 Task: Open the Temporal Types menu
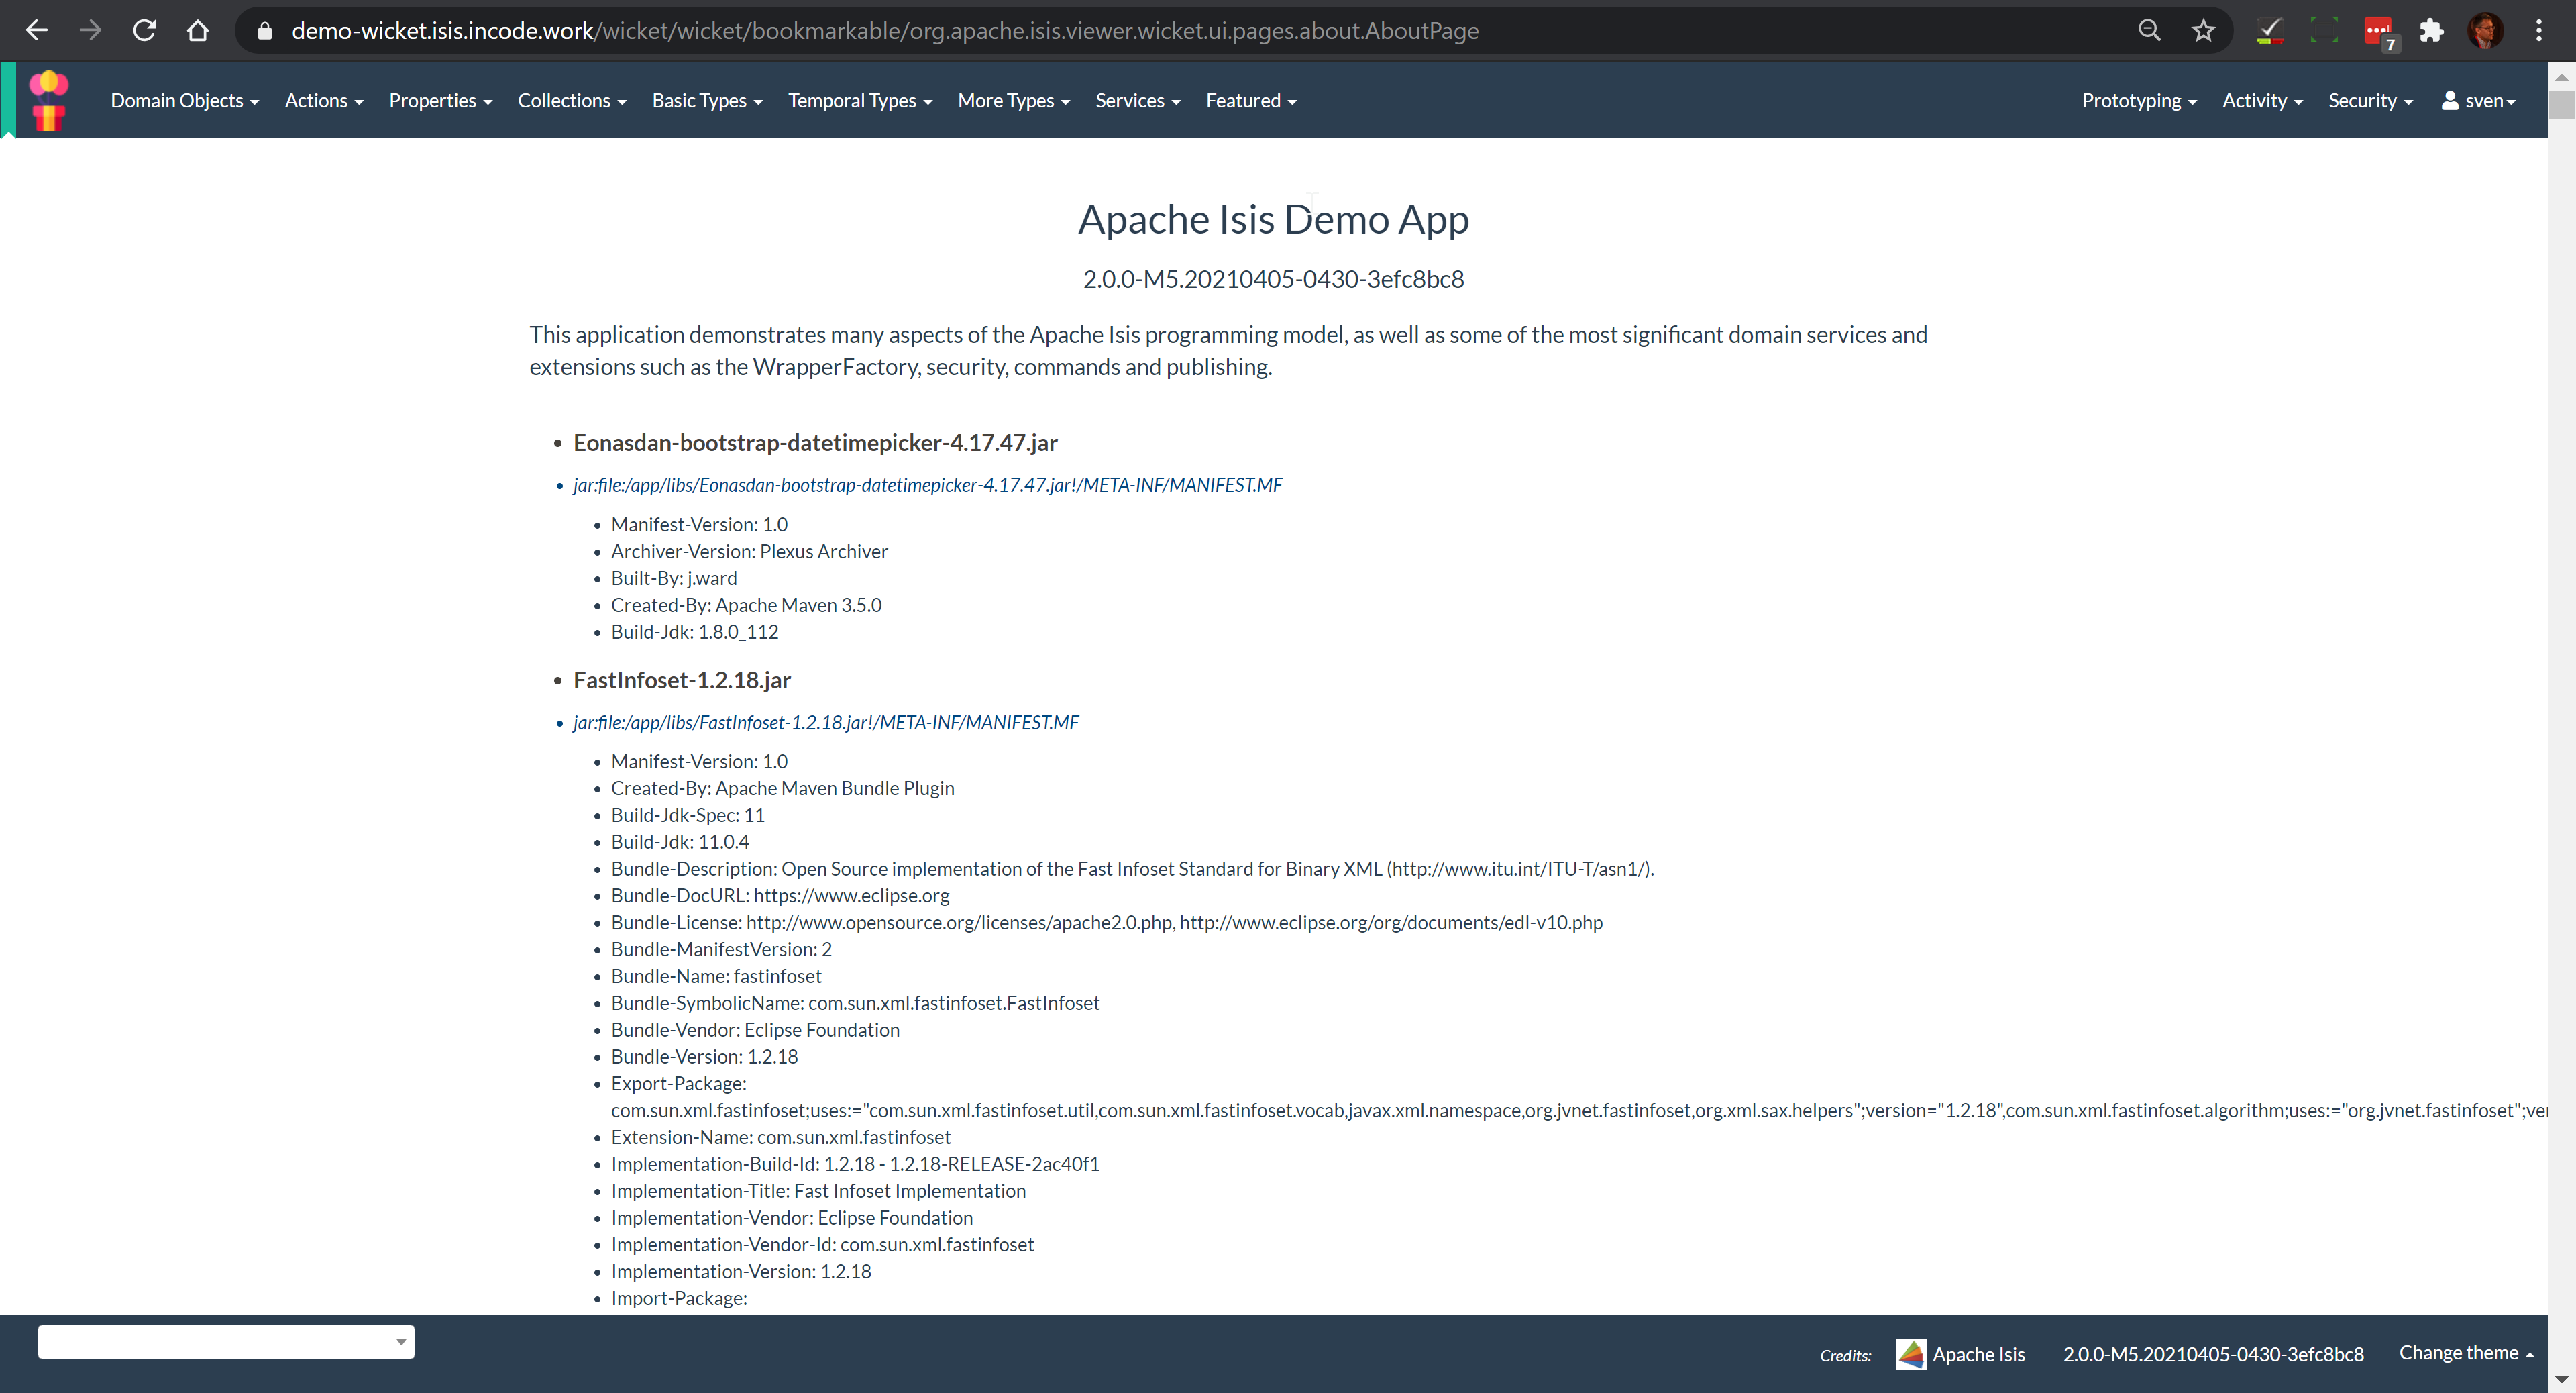coord(859,101)
